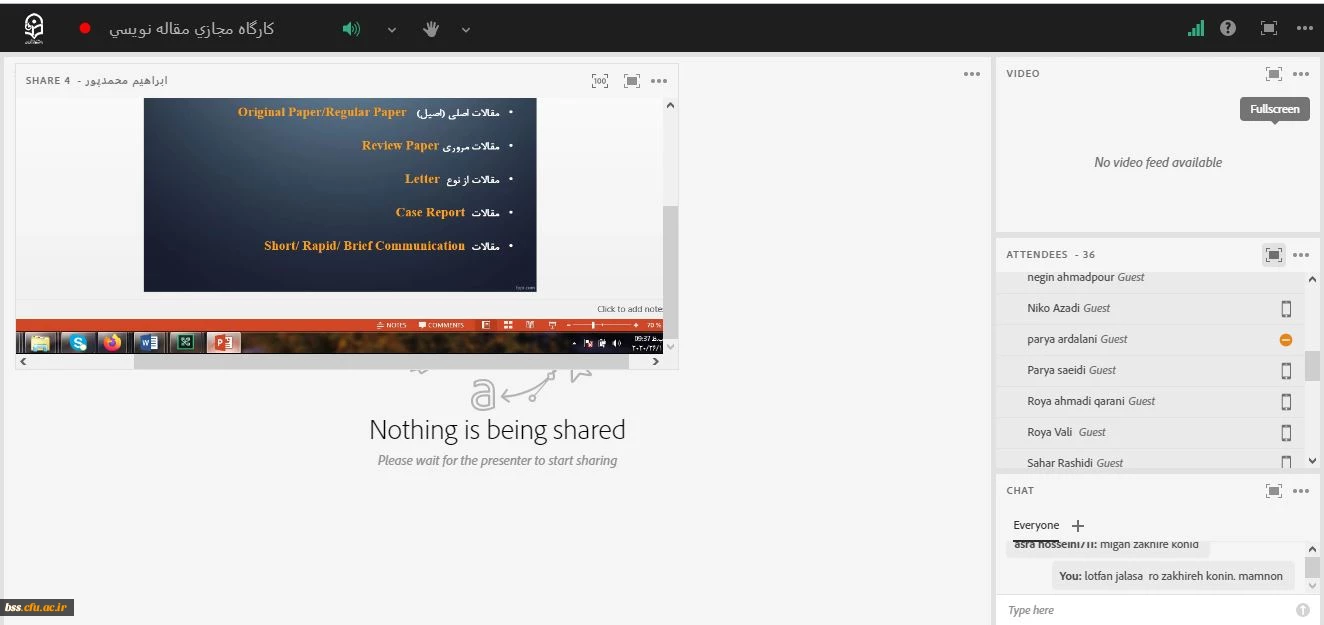The image size is (1324, 625).
Task: Select the Everyone chat tab
Action: point(1035,526)
